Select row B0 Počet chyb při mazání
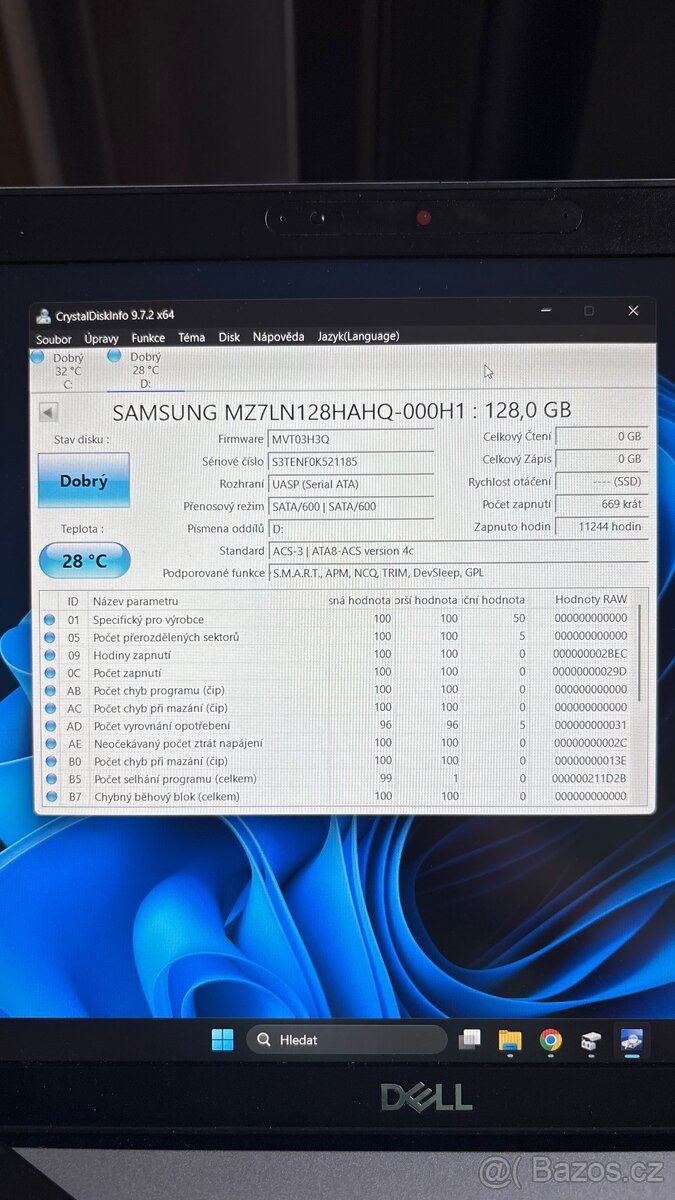The image size is (675, 1200). click(x=338, y=761)
